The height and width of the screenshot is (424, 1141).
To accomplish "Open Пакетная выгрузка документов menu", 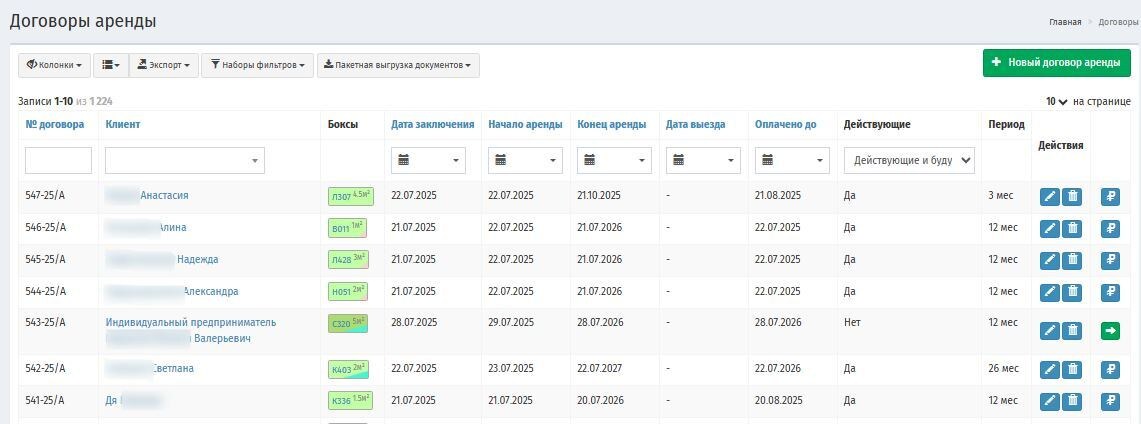I will click(x=398, y=65).
